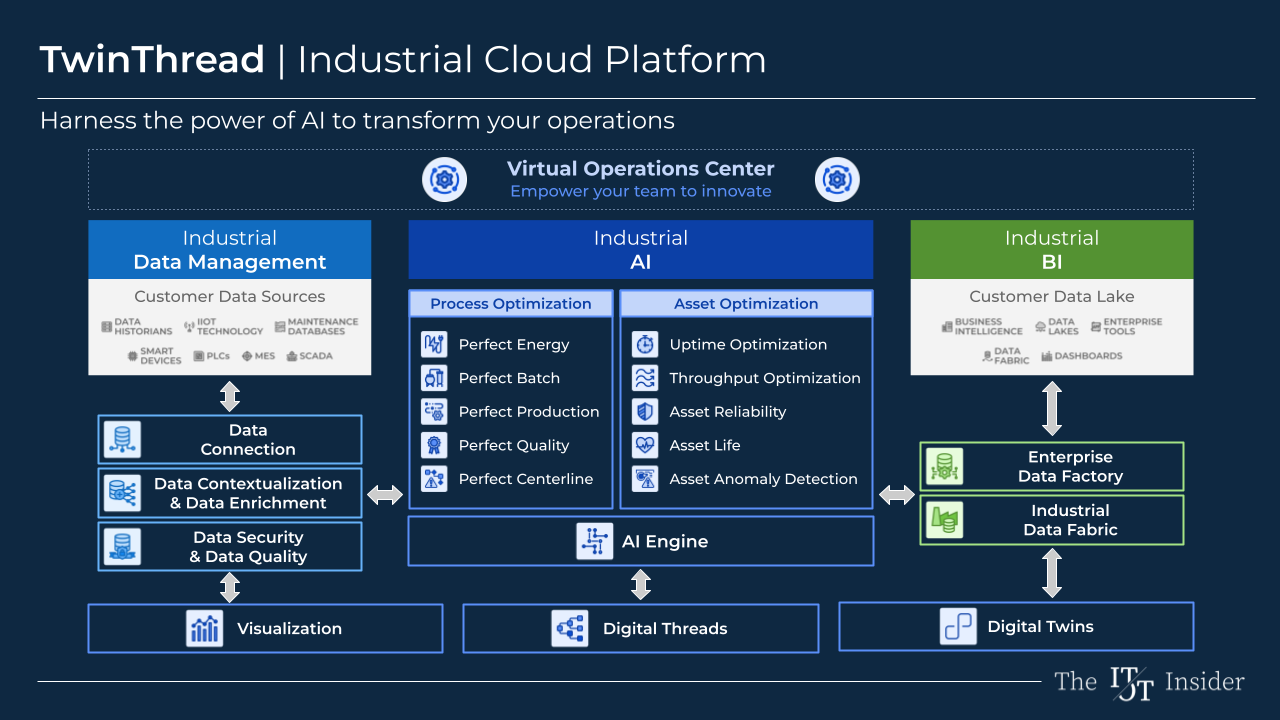1280x720 pixels.
Task: Click the Digital Twins icon
Action: click(958, 626)
